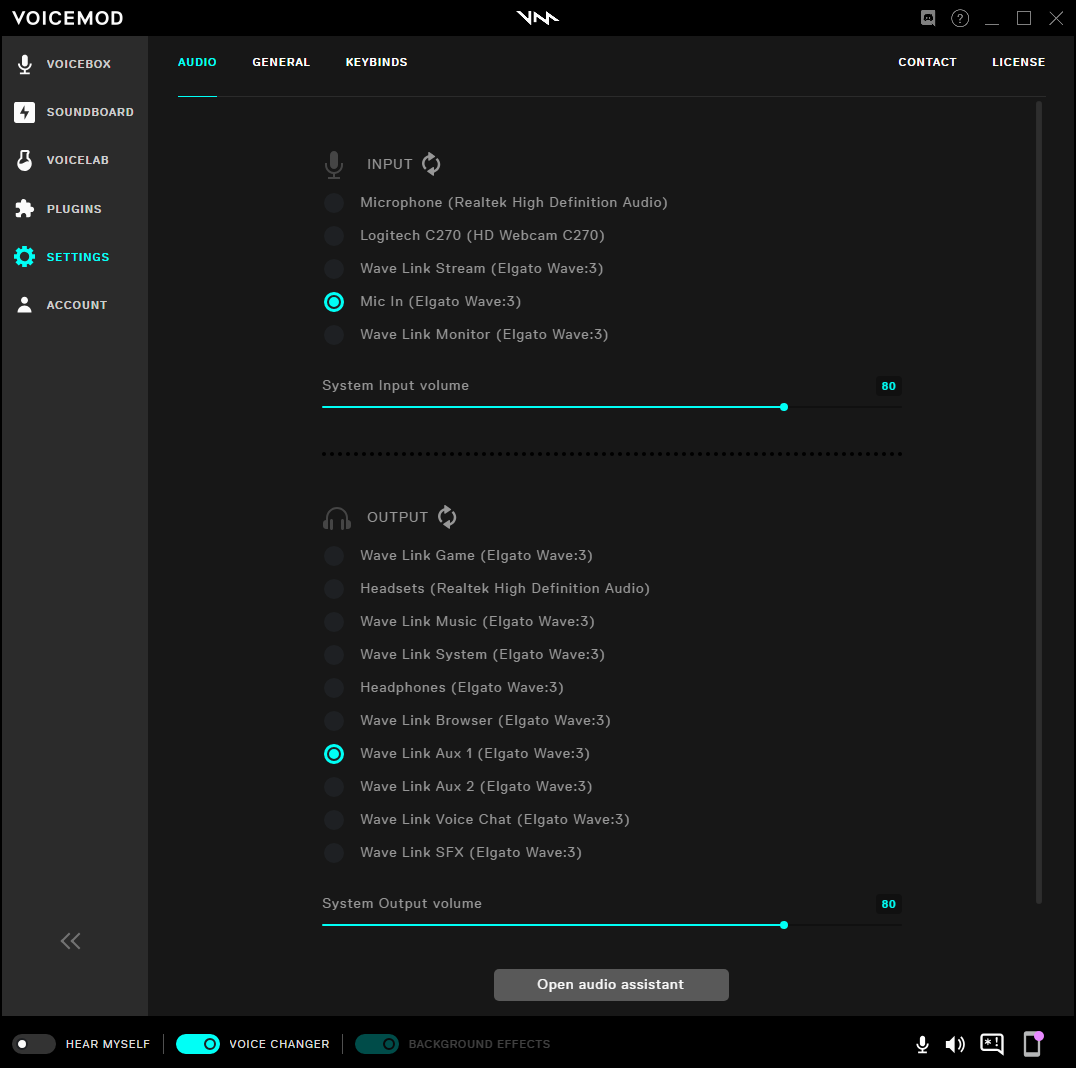
Task: Refresh the input device list
Action: tap(431, 164)
